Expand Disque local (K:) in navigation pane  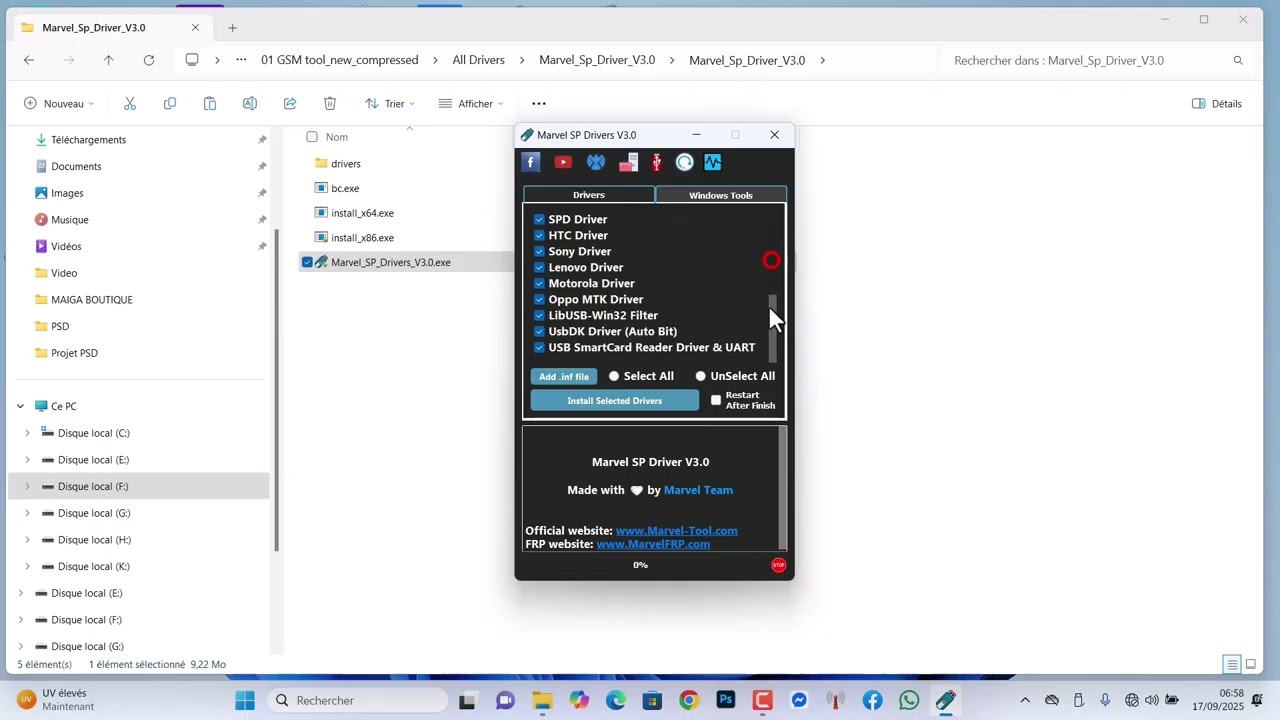click(x=27, y=566)
